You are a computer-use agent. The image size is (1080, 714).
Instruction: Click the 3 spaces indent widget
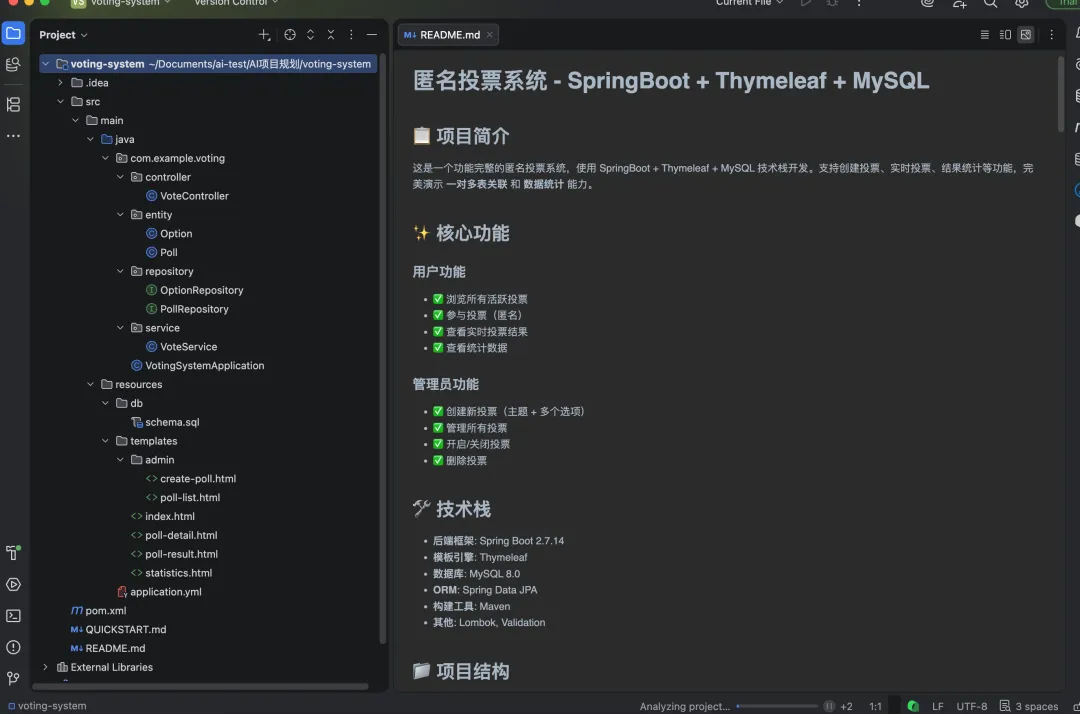(1029, 706)
